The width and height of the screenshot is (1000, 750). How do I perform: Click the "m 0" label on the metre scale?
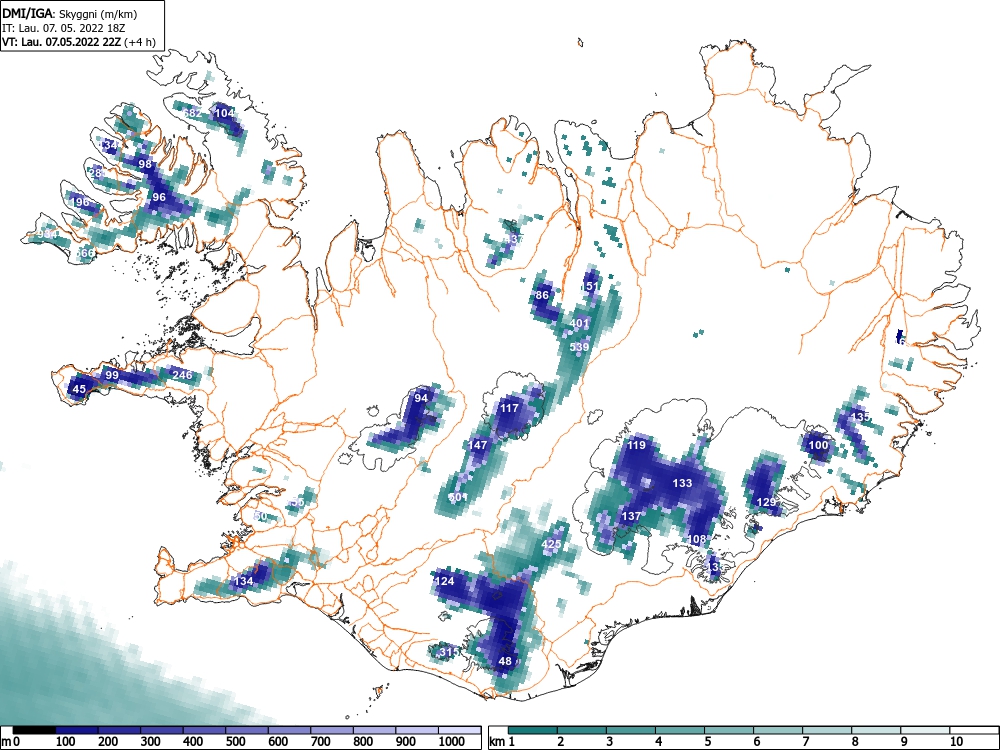pyautogui.click(x=11, y=742)
